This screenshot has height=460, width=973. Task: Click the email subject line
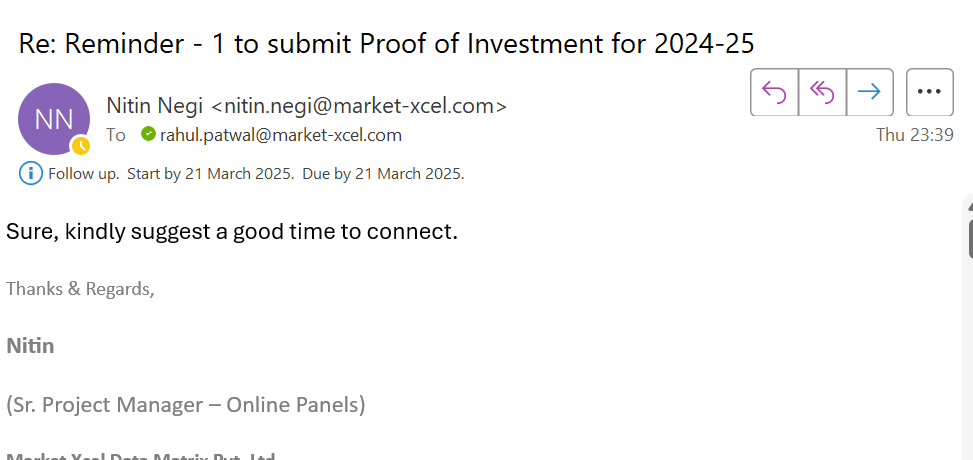point(386,43)
